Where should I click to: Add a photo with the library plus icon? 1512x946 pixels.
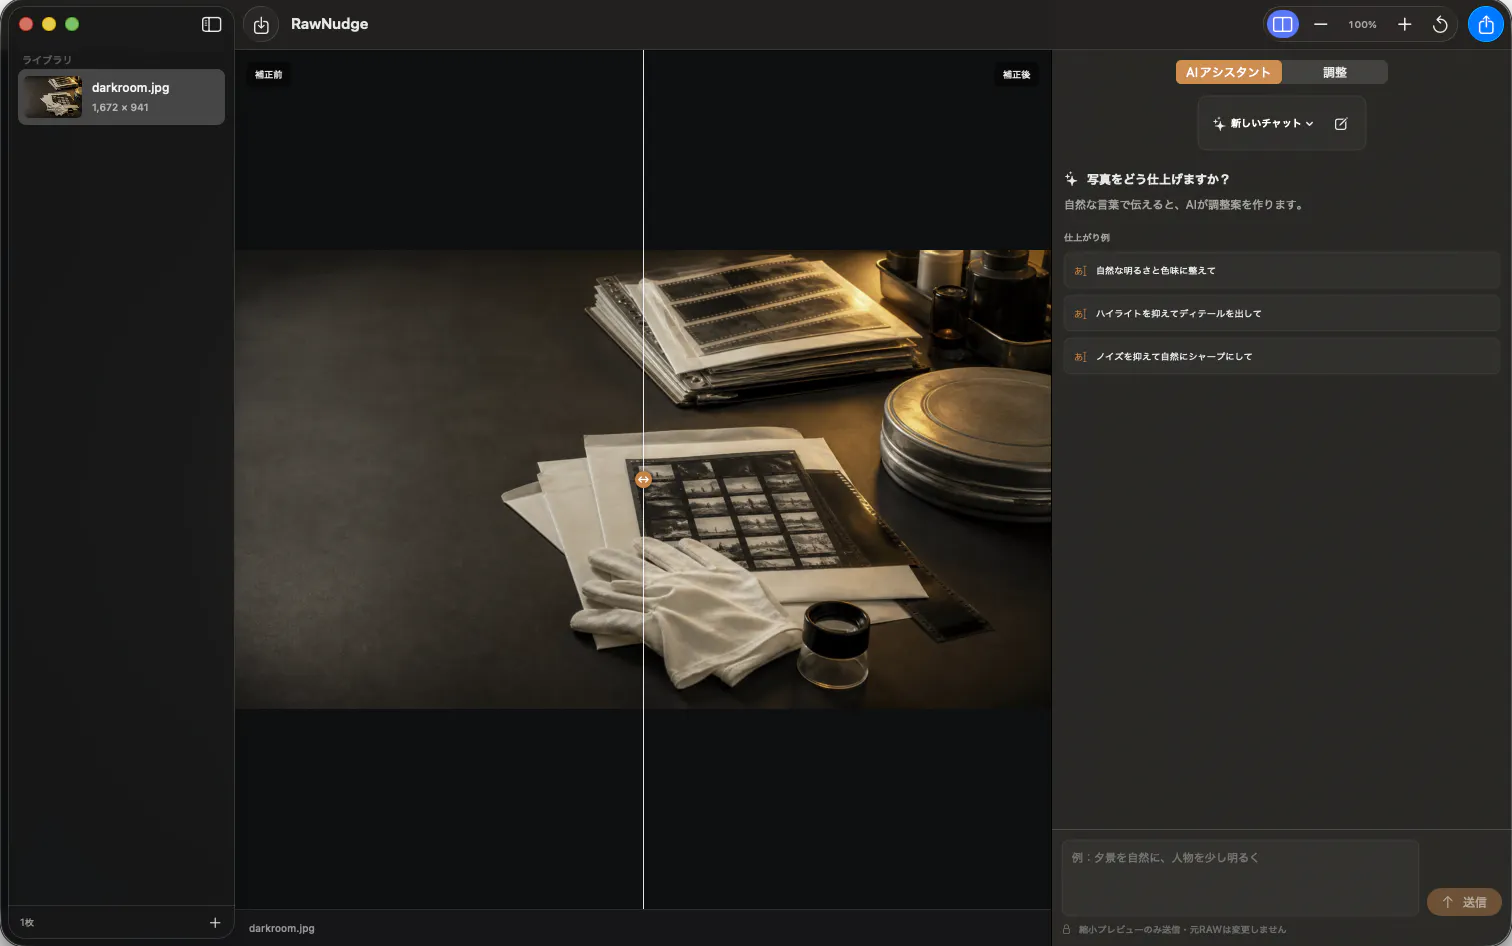coord(215,922)
